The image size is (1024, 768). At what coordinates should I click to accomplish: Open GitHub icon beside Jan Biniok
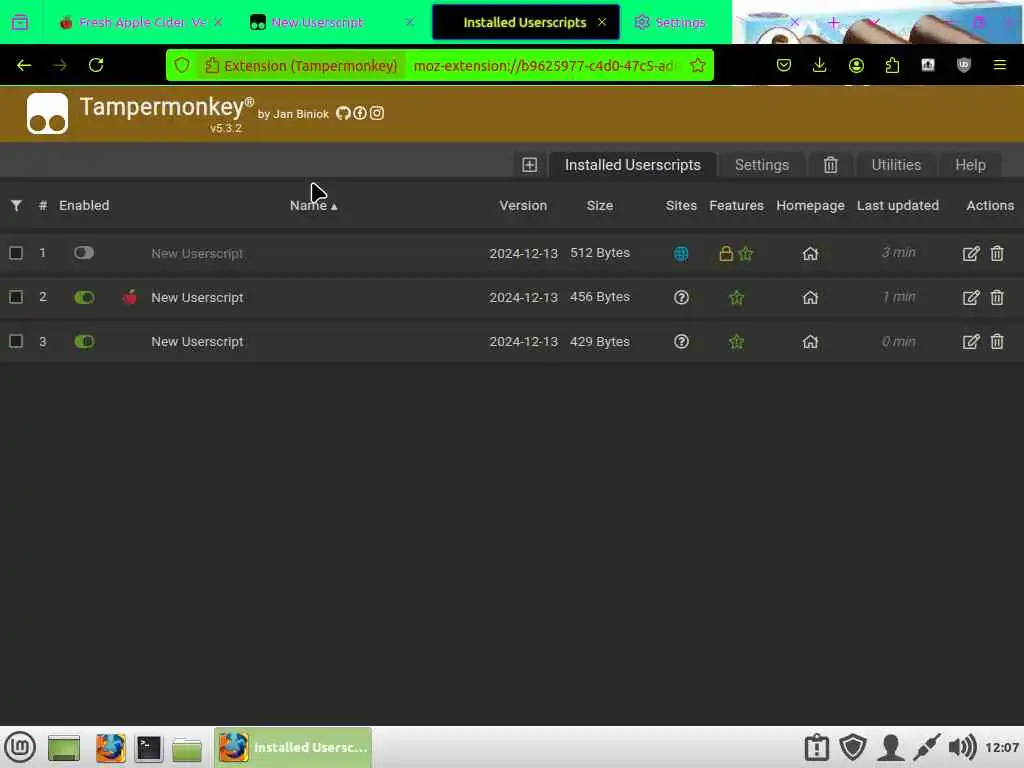tap(343, 114)
